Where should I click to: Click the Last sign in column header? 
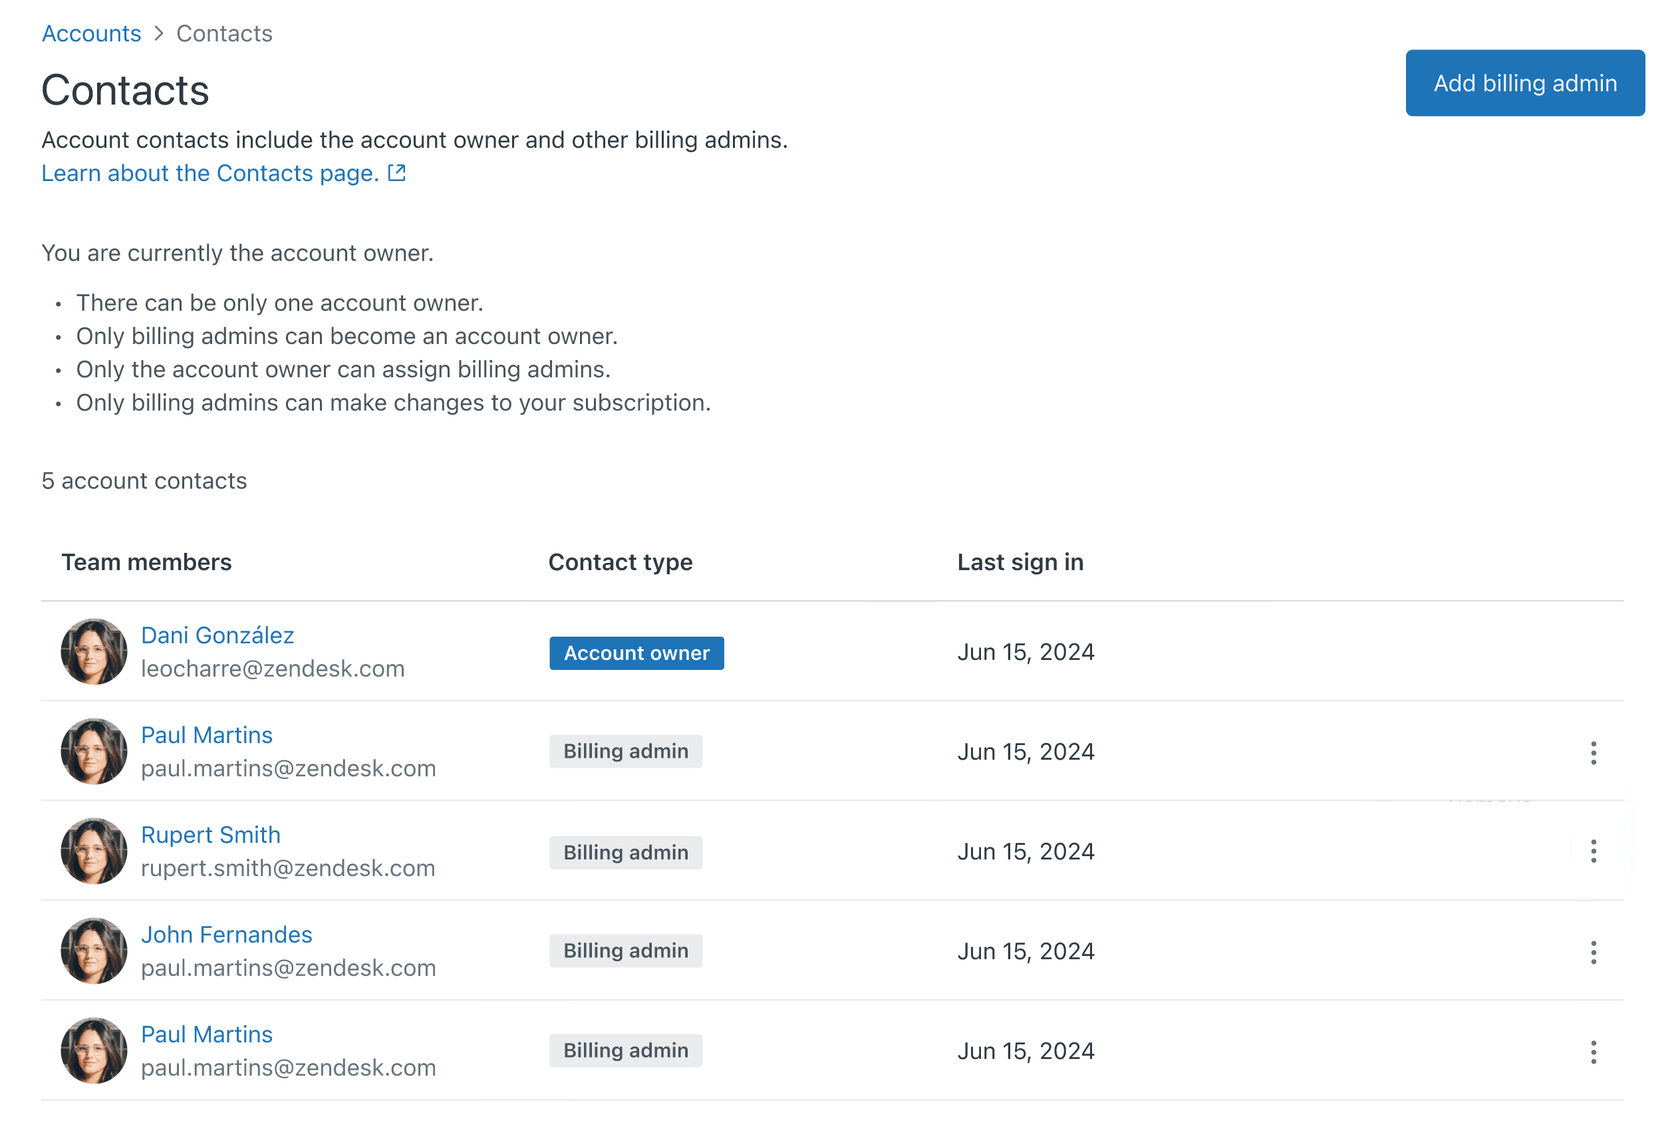(x=1020, y=562)
